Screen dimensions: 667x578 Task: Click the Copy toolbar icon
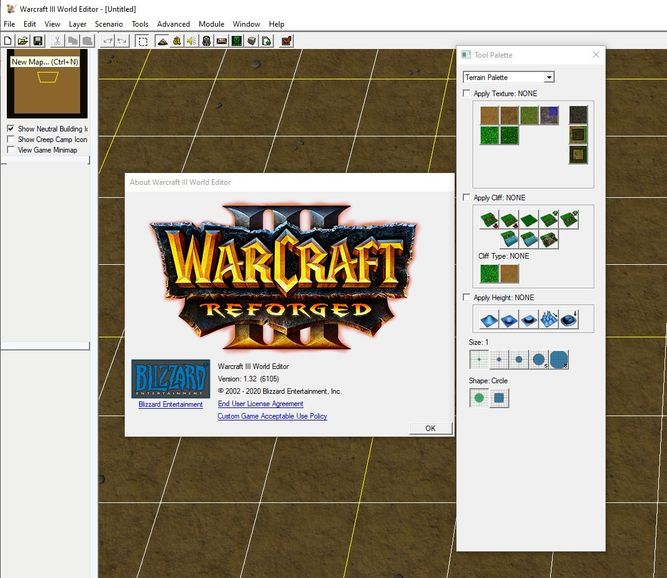(x=72, y=41)
